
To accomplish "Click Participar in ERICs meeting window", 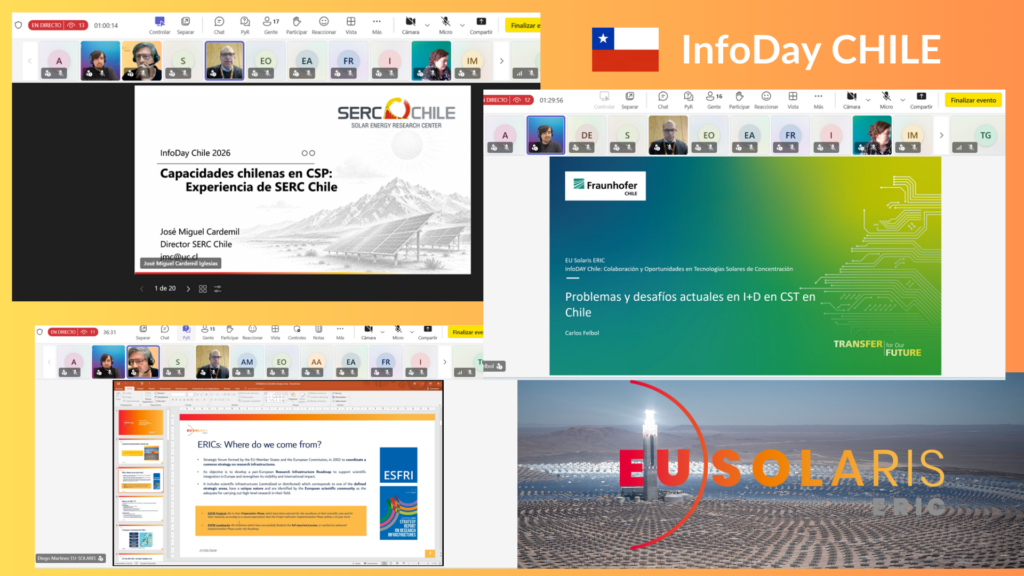I will 229,332.
